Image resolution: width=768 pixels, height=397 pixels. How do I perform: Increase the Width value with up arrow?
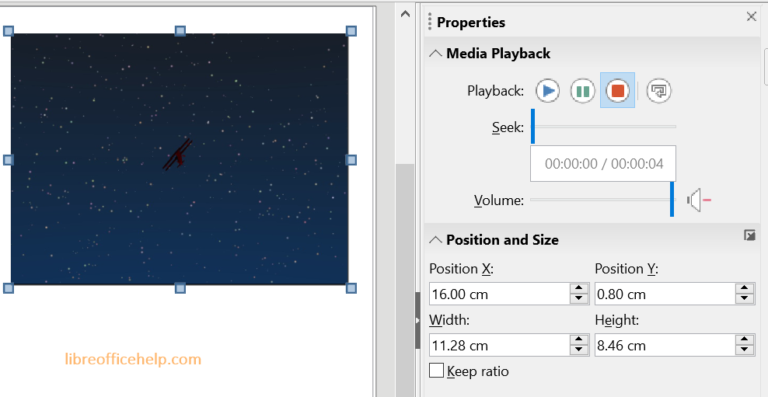click(x=579, y=340)
